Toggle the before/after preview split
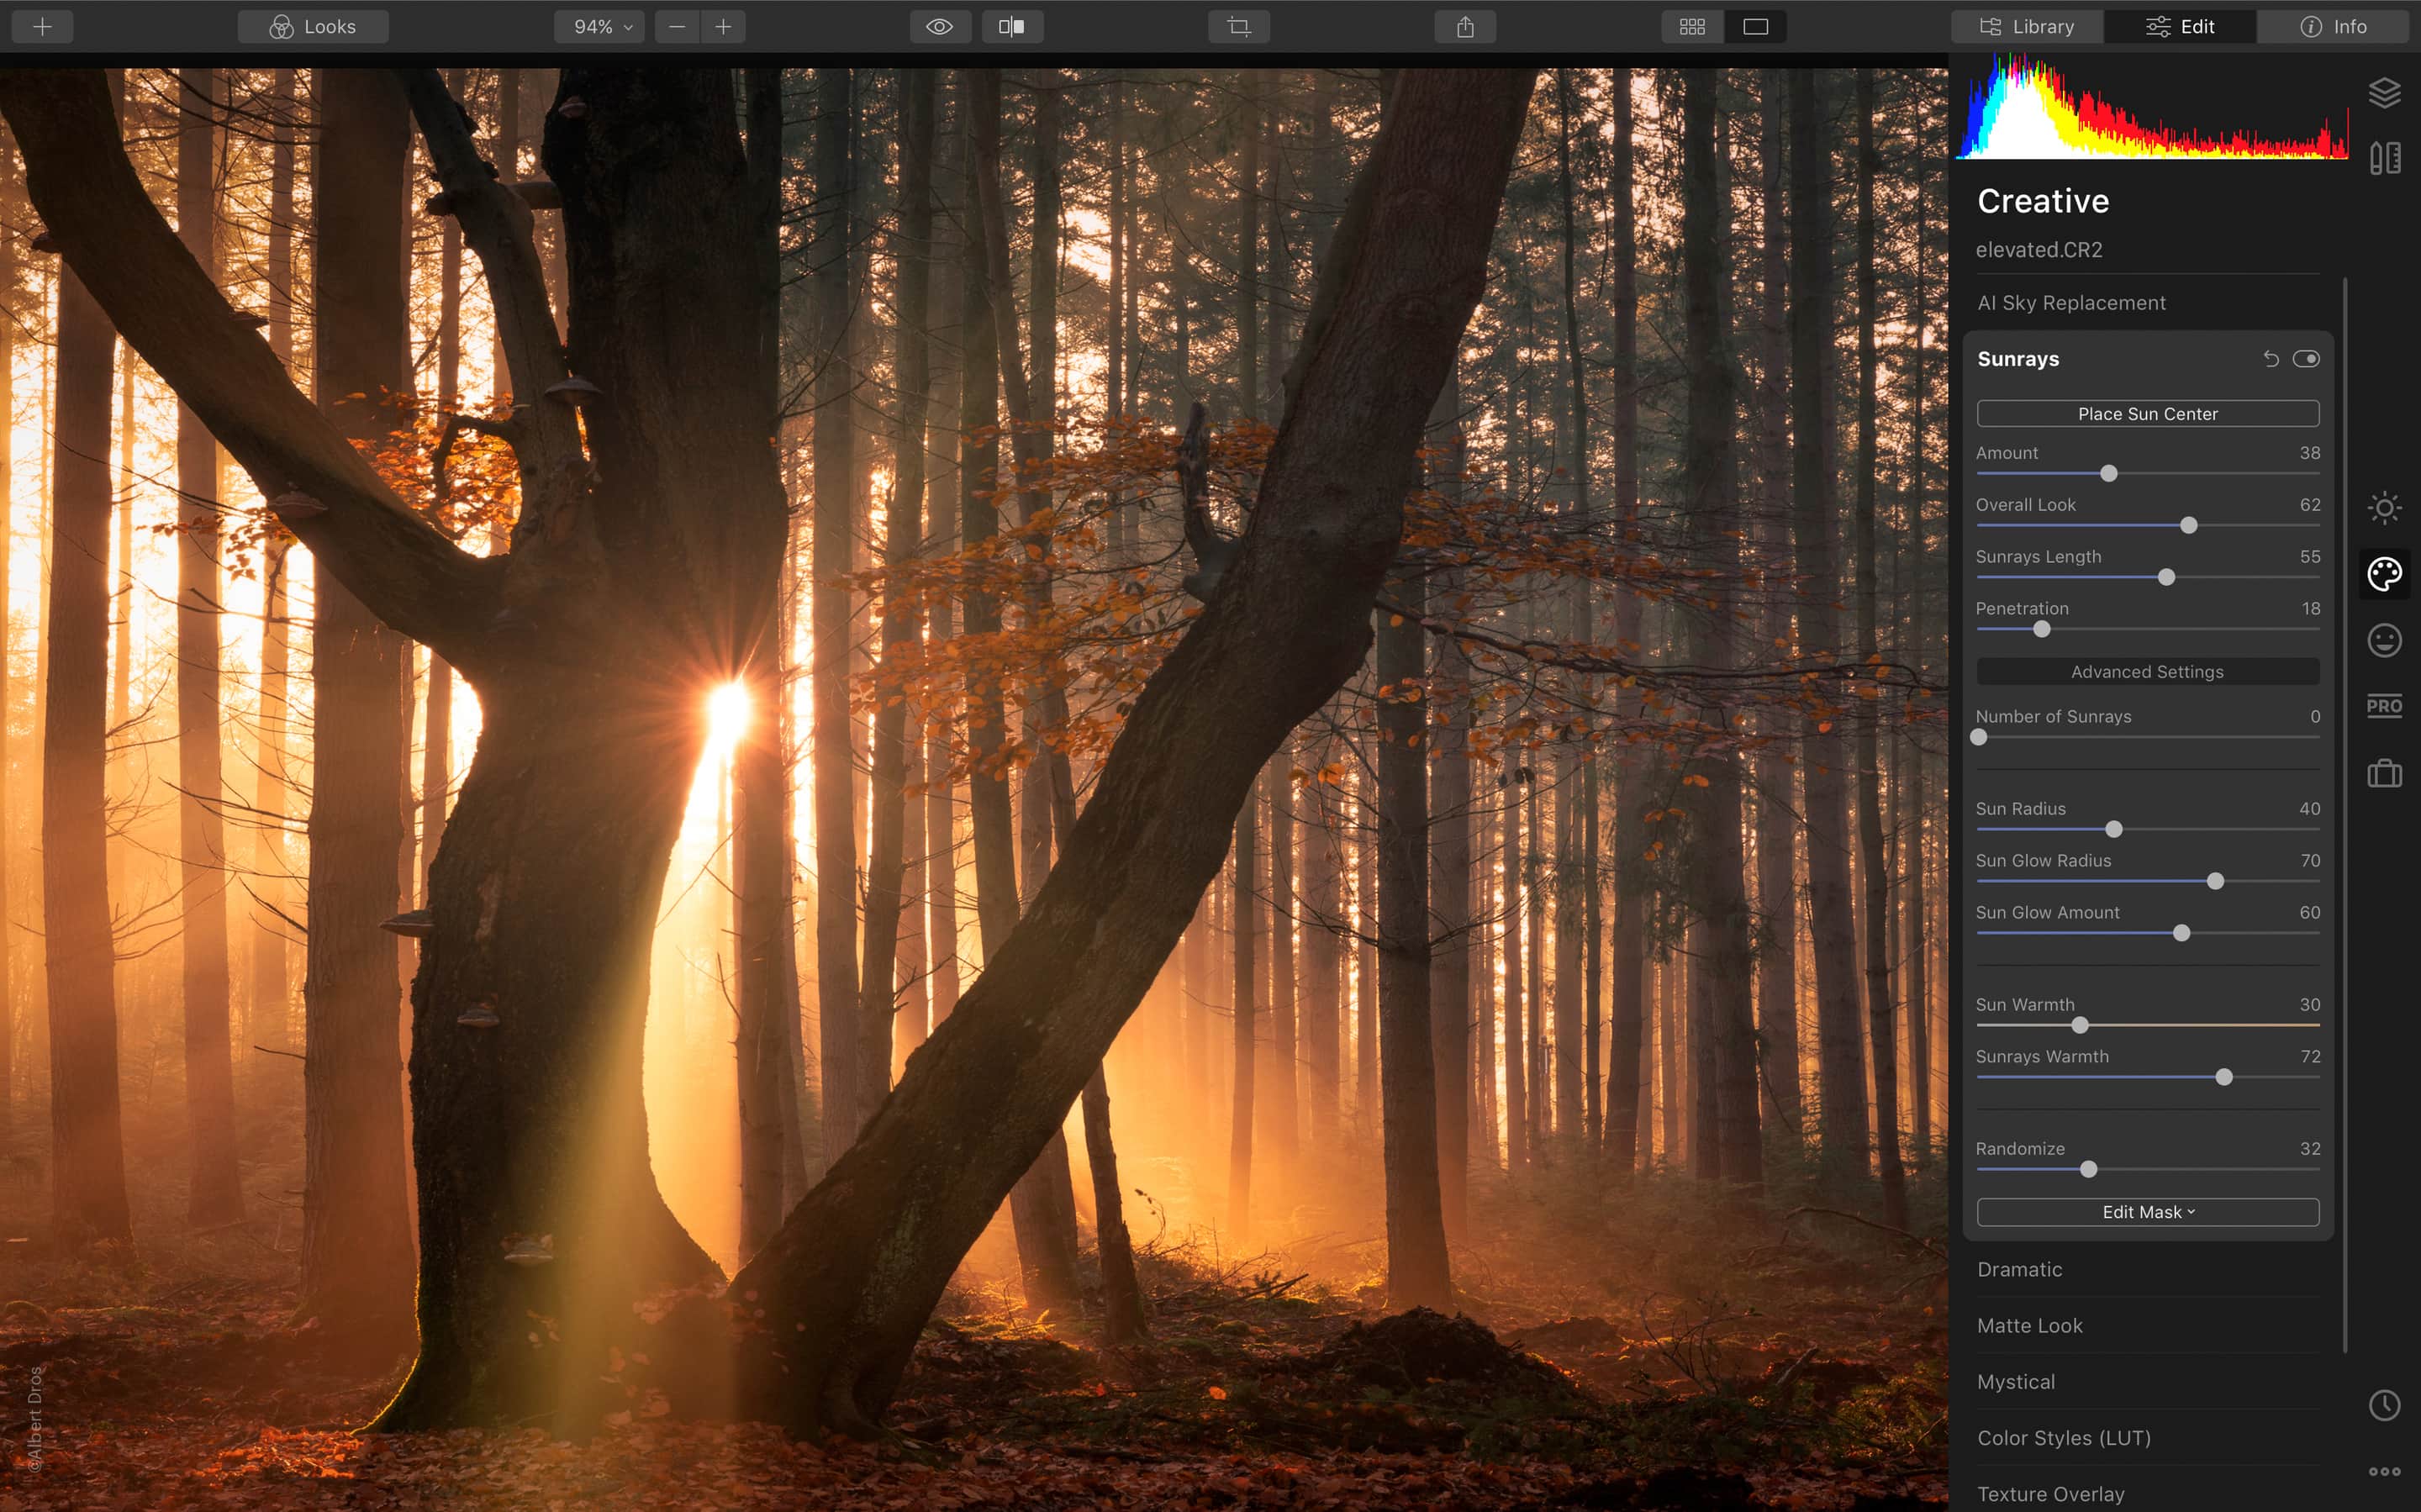This screenshot has width=2421, height=1512. (x=1010, y=26)
